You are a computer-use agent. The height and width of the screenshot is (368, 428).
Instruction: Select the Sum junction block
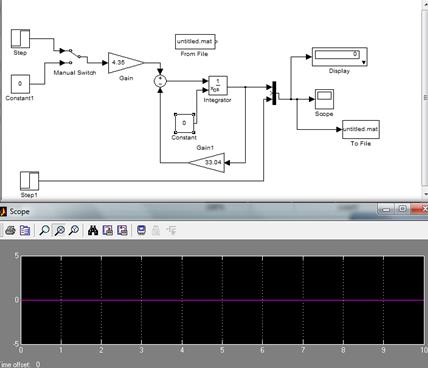pyautogui.click(x=160, y=81)
